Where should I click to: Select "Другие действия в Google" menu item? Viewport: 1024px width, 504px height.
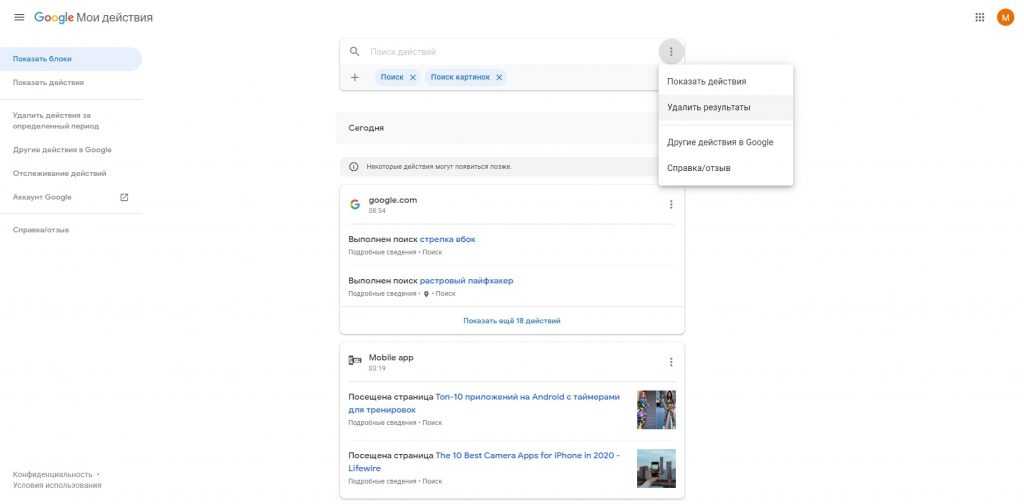[720, 142]
